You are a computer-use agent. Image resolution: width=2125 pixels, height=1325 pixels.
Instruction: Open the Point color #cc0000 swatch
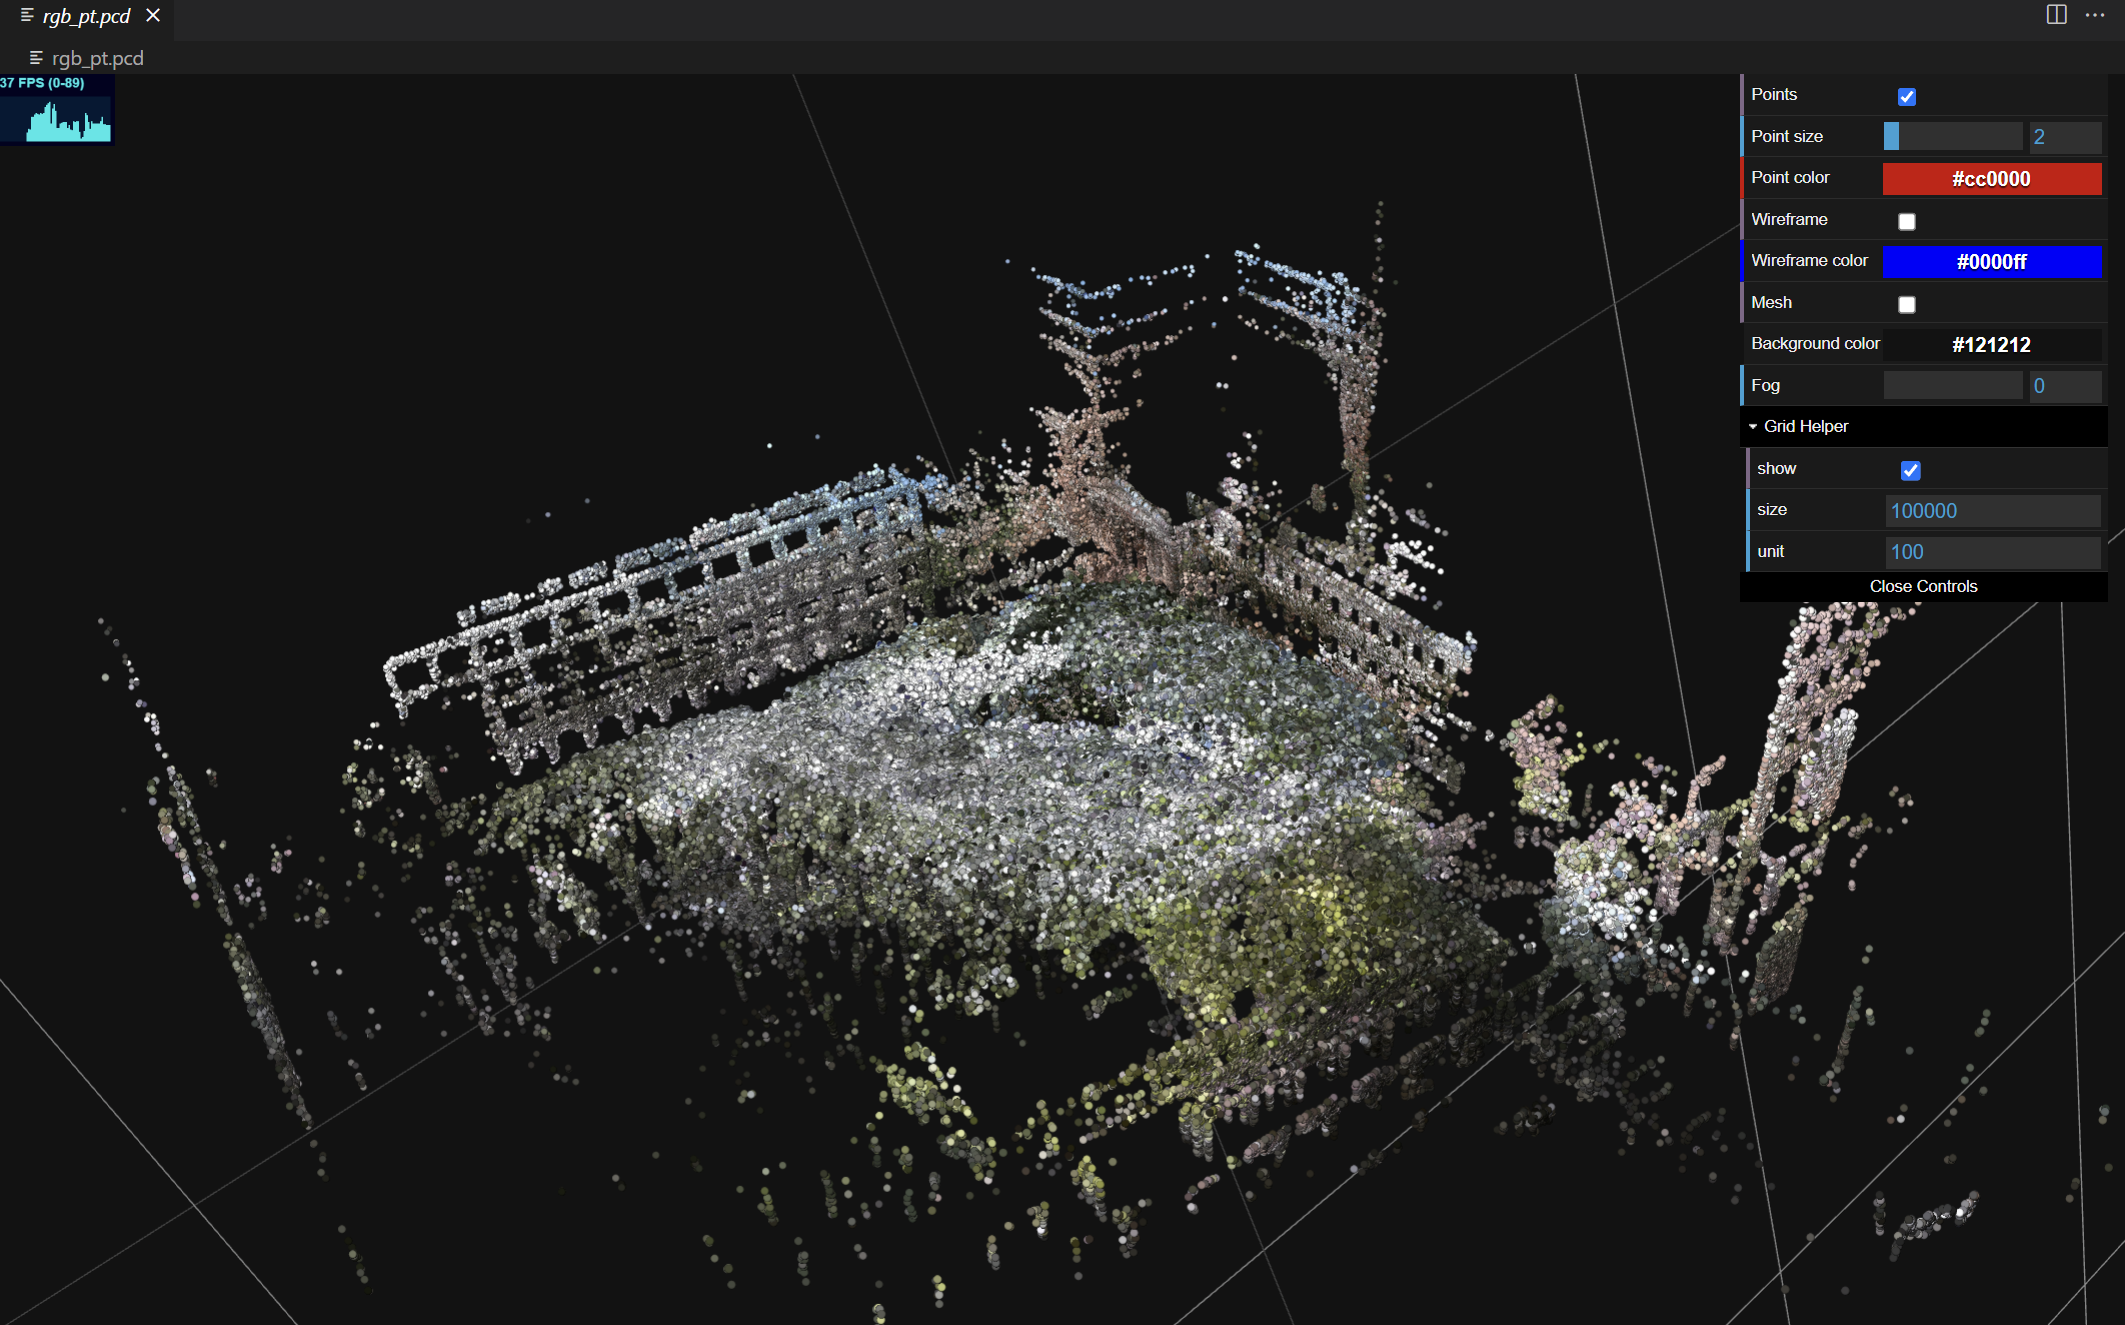(x=1991, y=179)
